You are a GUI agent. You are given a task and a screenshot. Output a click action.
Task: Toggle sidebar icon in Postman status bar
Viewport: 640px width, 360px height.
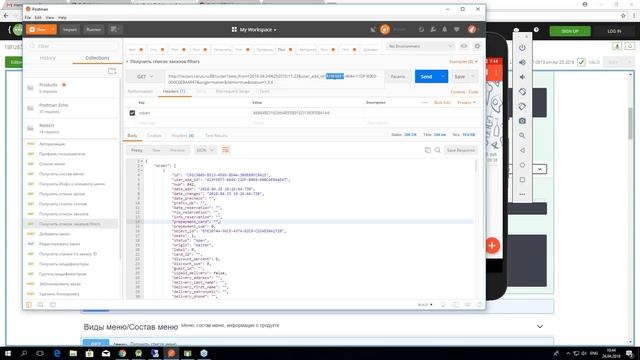29,304
